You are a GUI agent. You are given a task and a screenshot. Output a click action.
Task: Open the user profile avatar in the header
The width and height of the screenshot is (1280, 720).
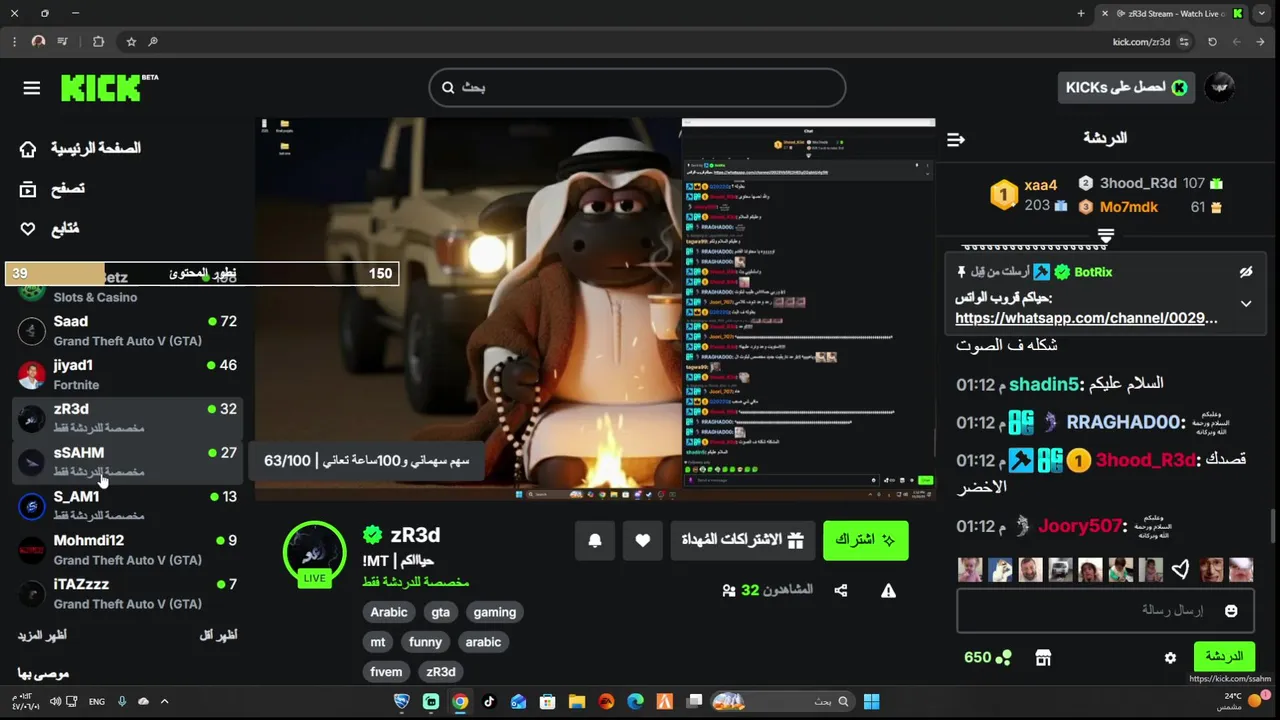click(x=1219, y=87)
